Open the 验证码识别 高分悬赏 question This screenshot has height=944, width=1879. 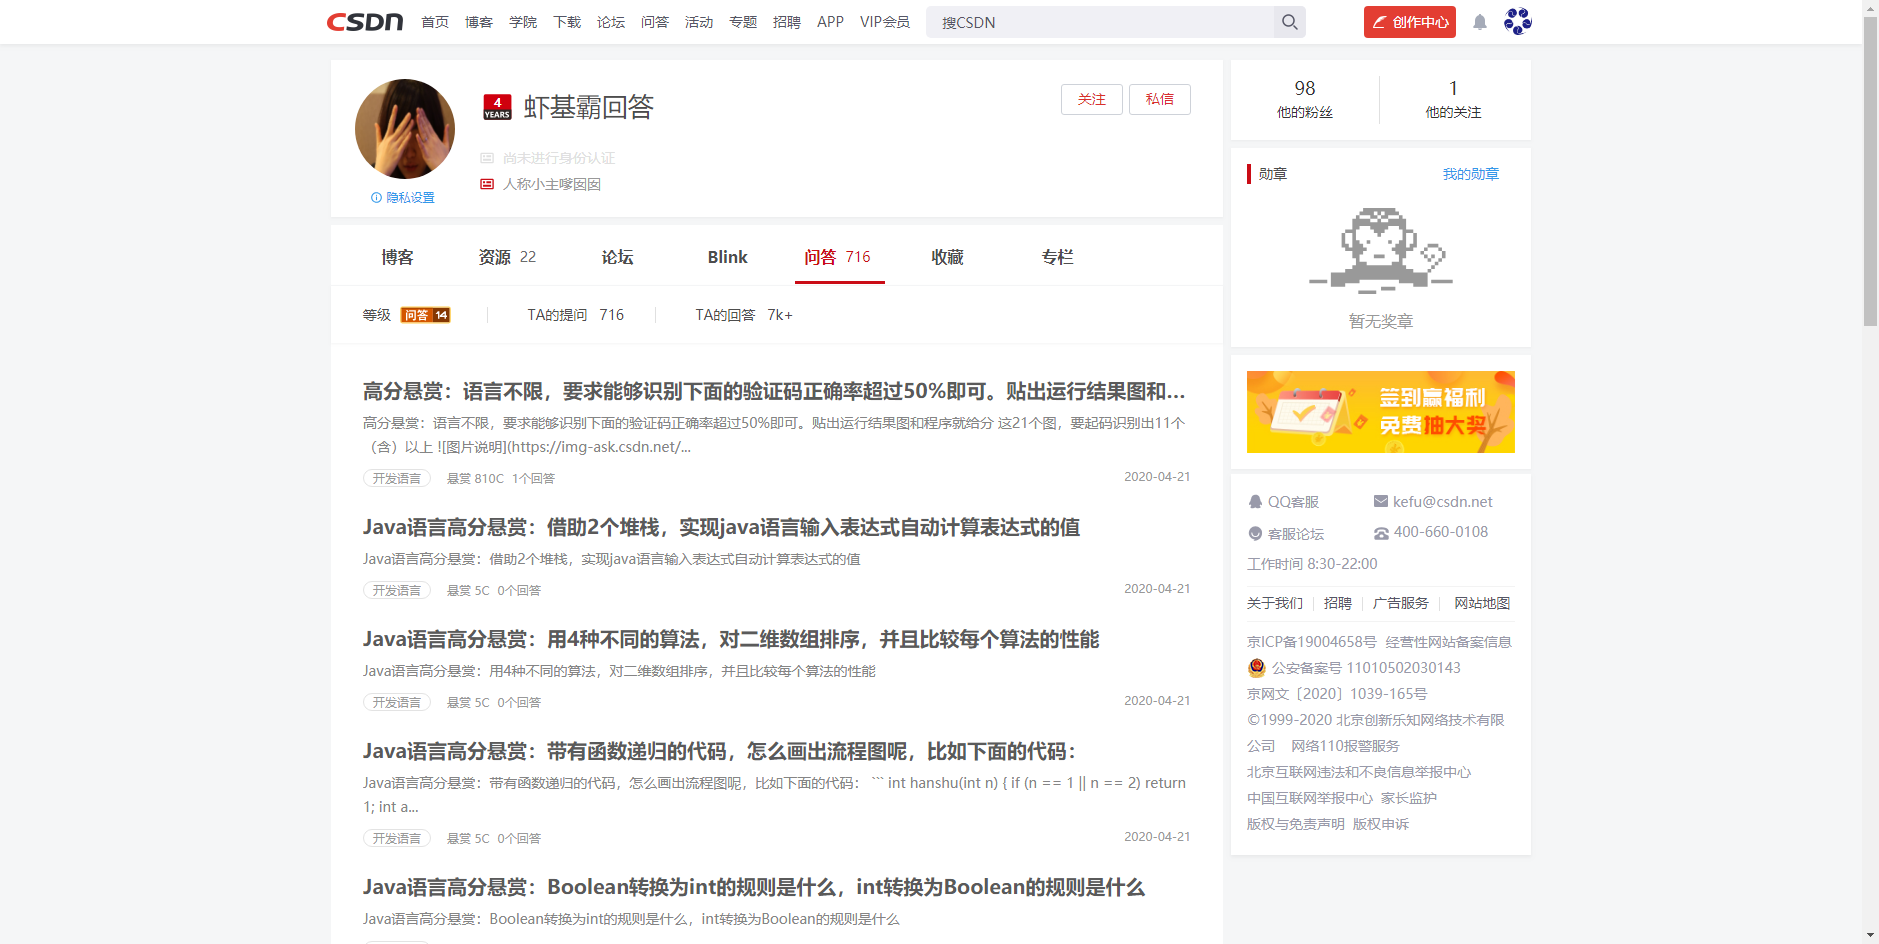774,391
